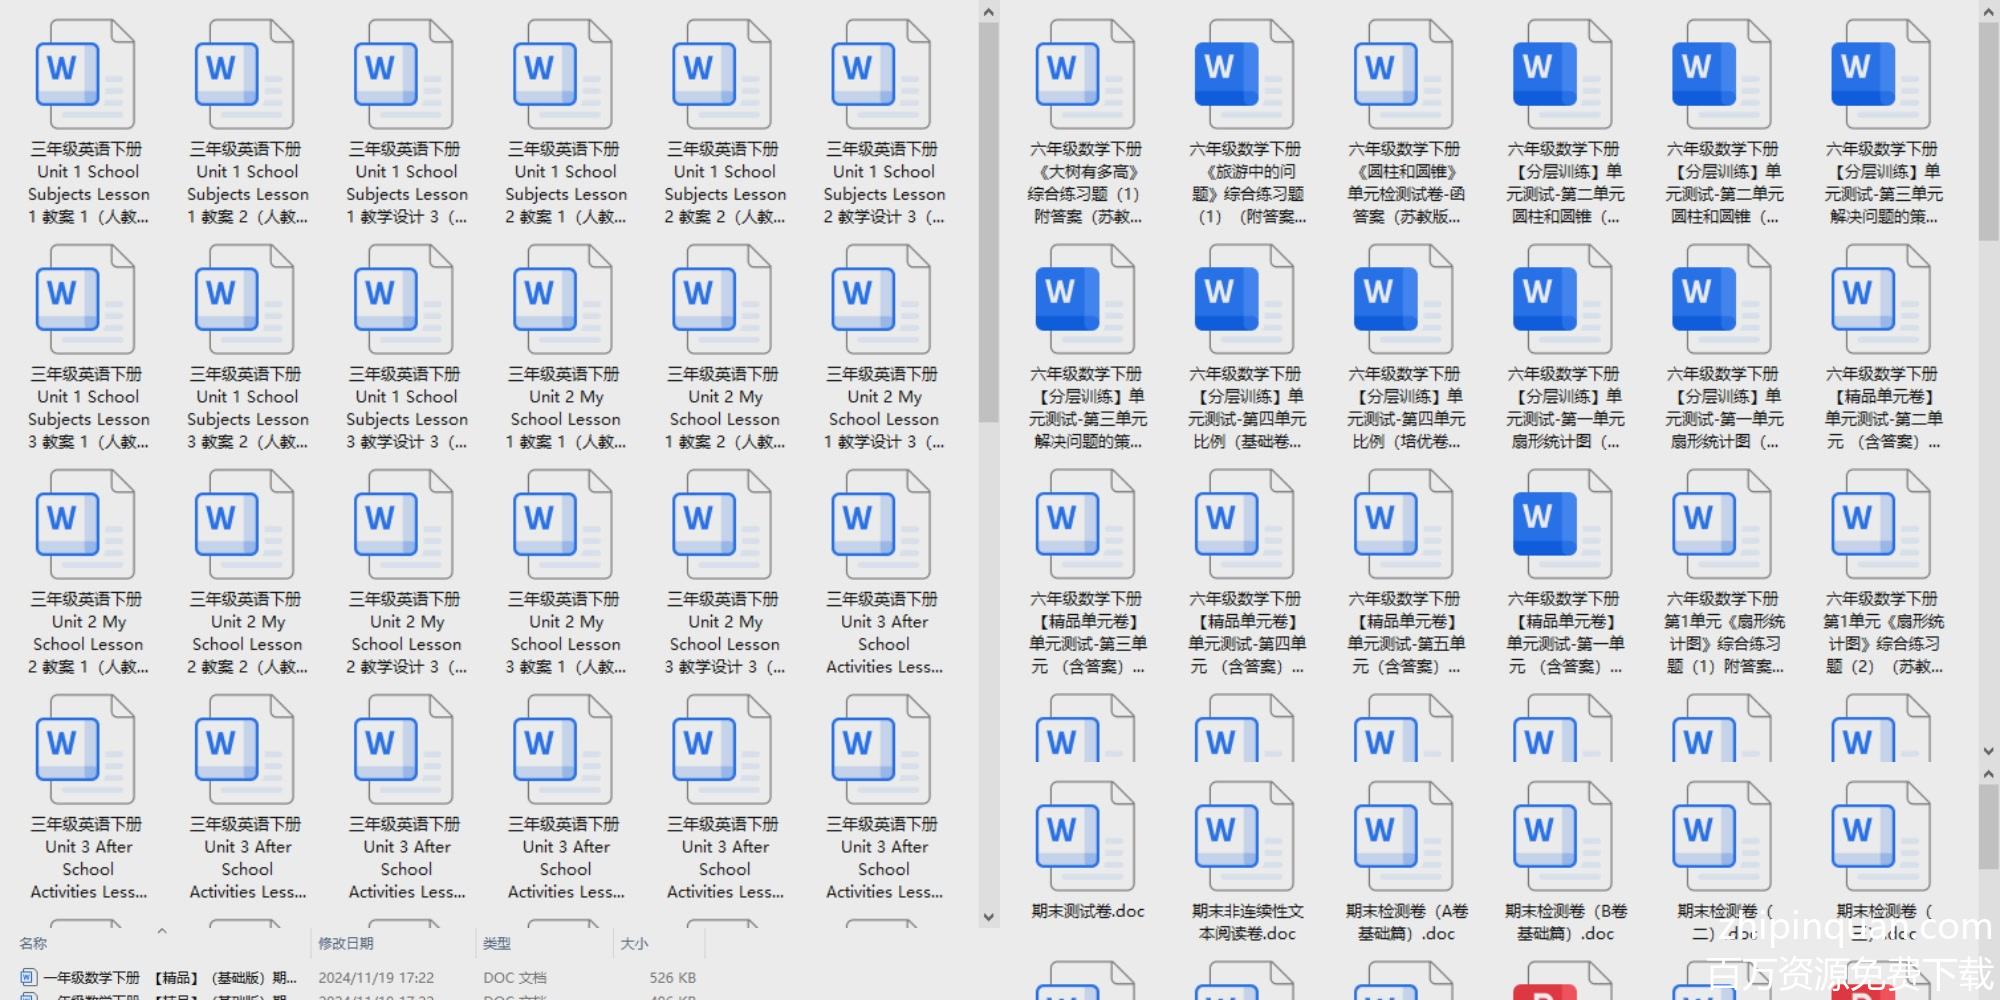Open Word file Unit 1 Lesson 1 教案 1
The image size is (2000, 1000).
coord(85,75)
